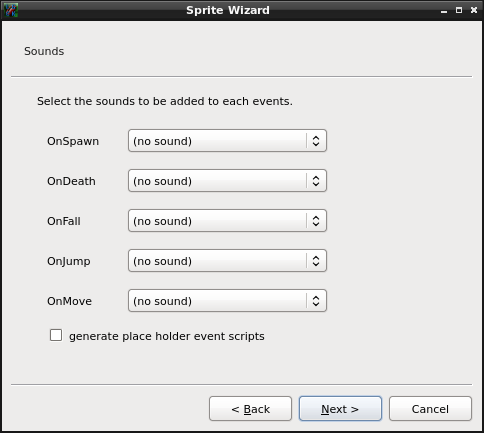
Task: Click the OnJump combo box arrow
Action: click(x=316, y=261)
